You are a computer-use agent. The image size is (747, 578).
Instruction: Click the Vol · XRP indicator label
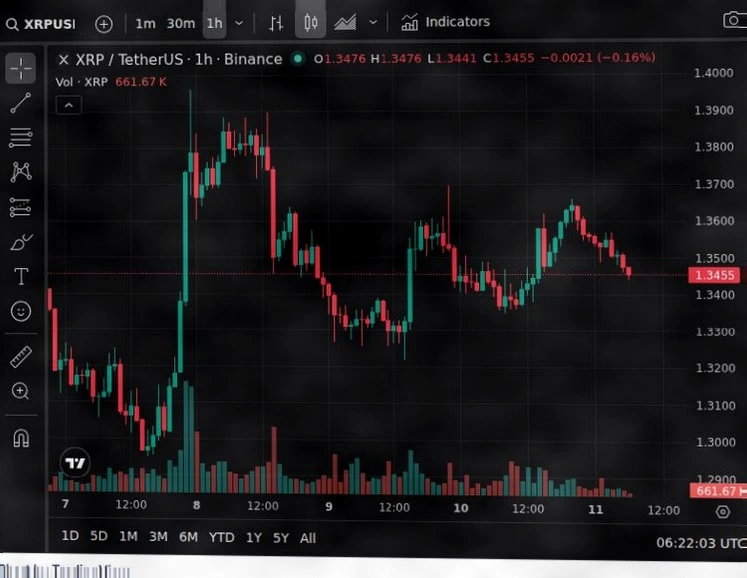[x=81, y=82]
